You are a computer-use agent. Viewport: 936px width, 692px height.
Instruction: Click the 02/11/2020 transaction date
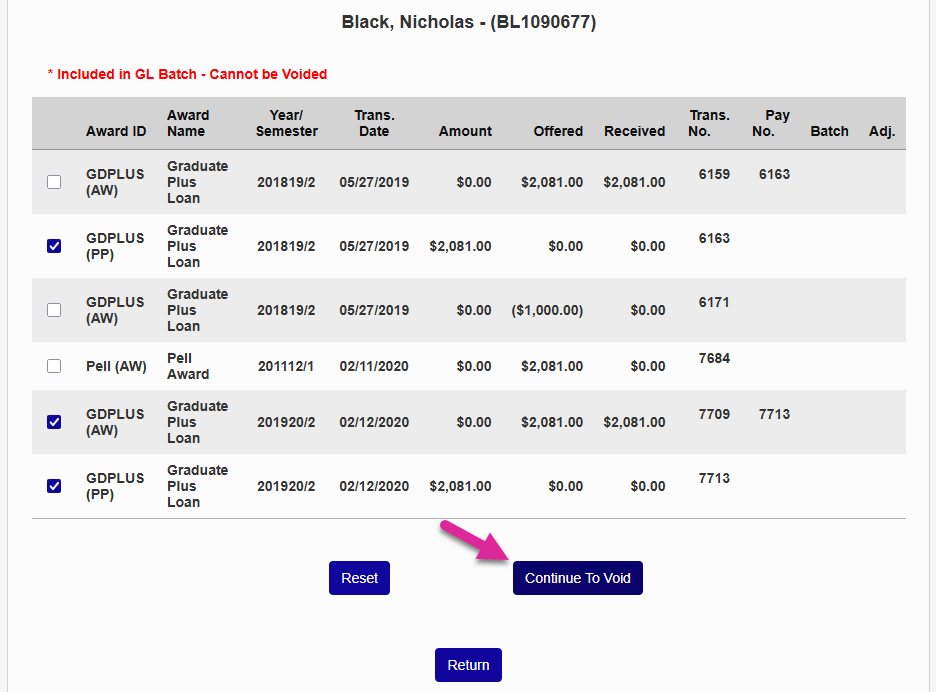[x=374, y=366]
